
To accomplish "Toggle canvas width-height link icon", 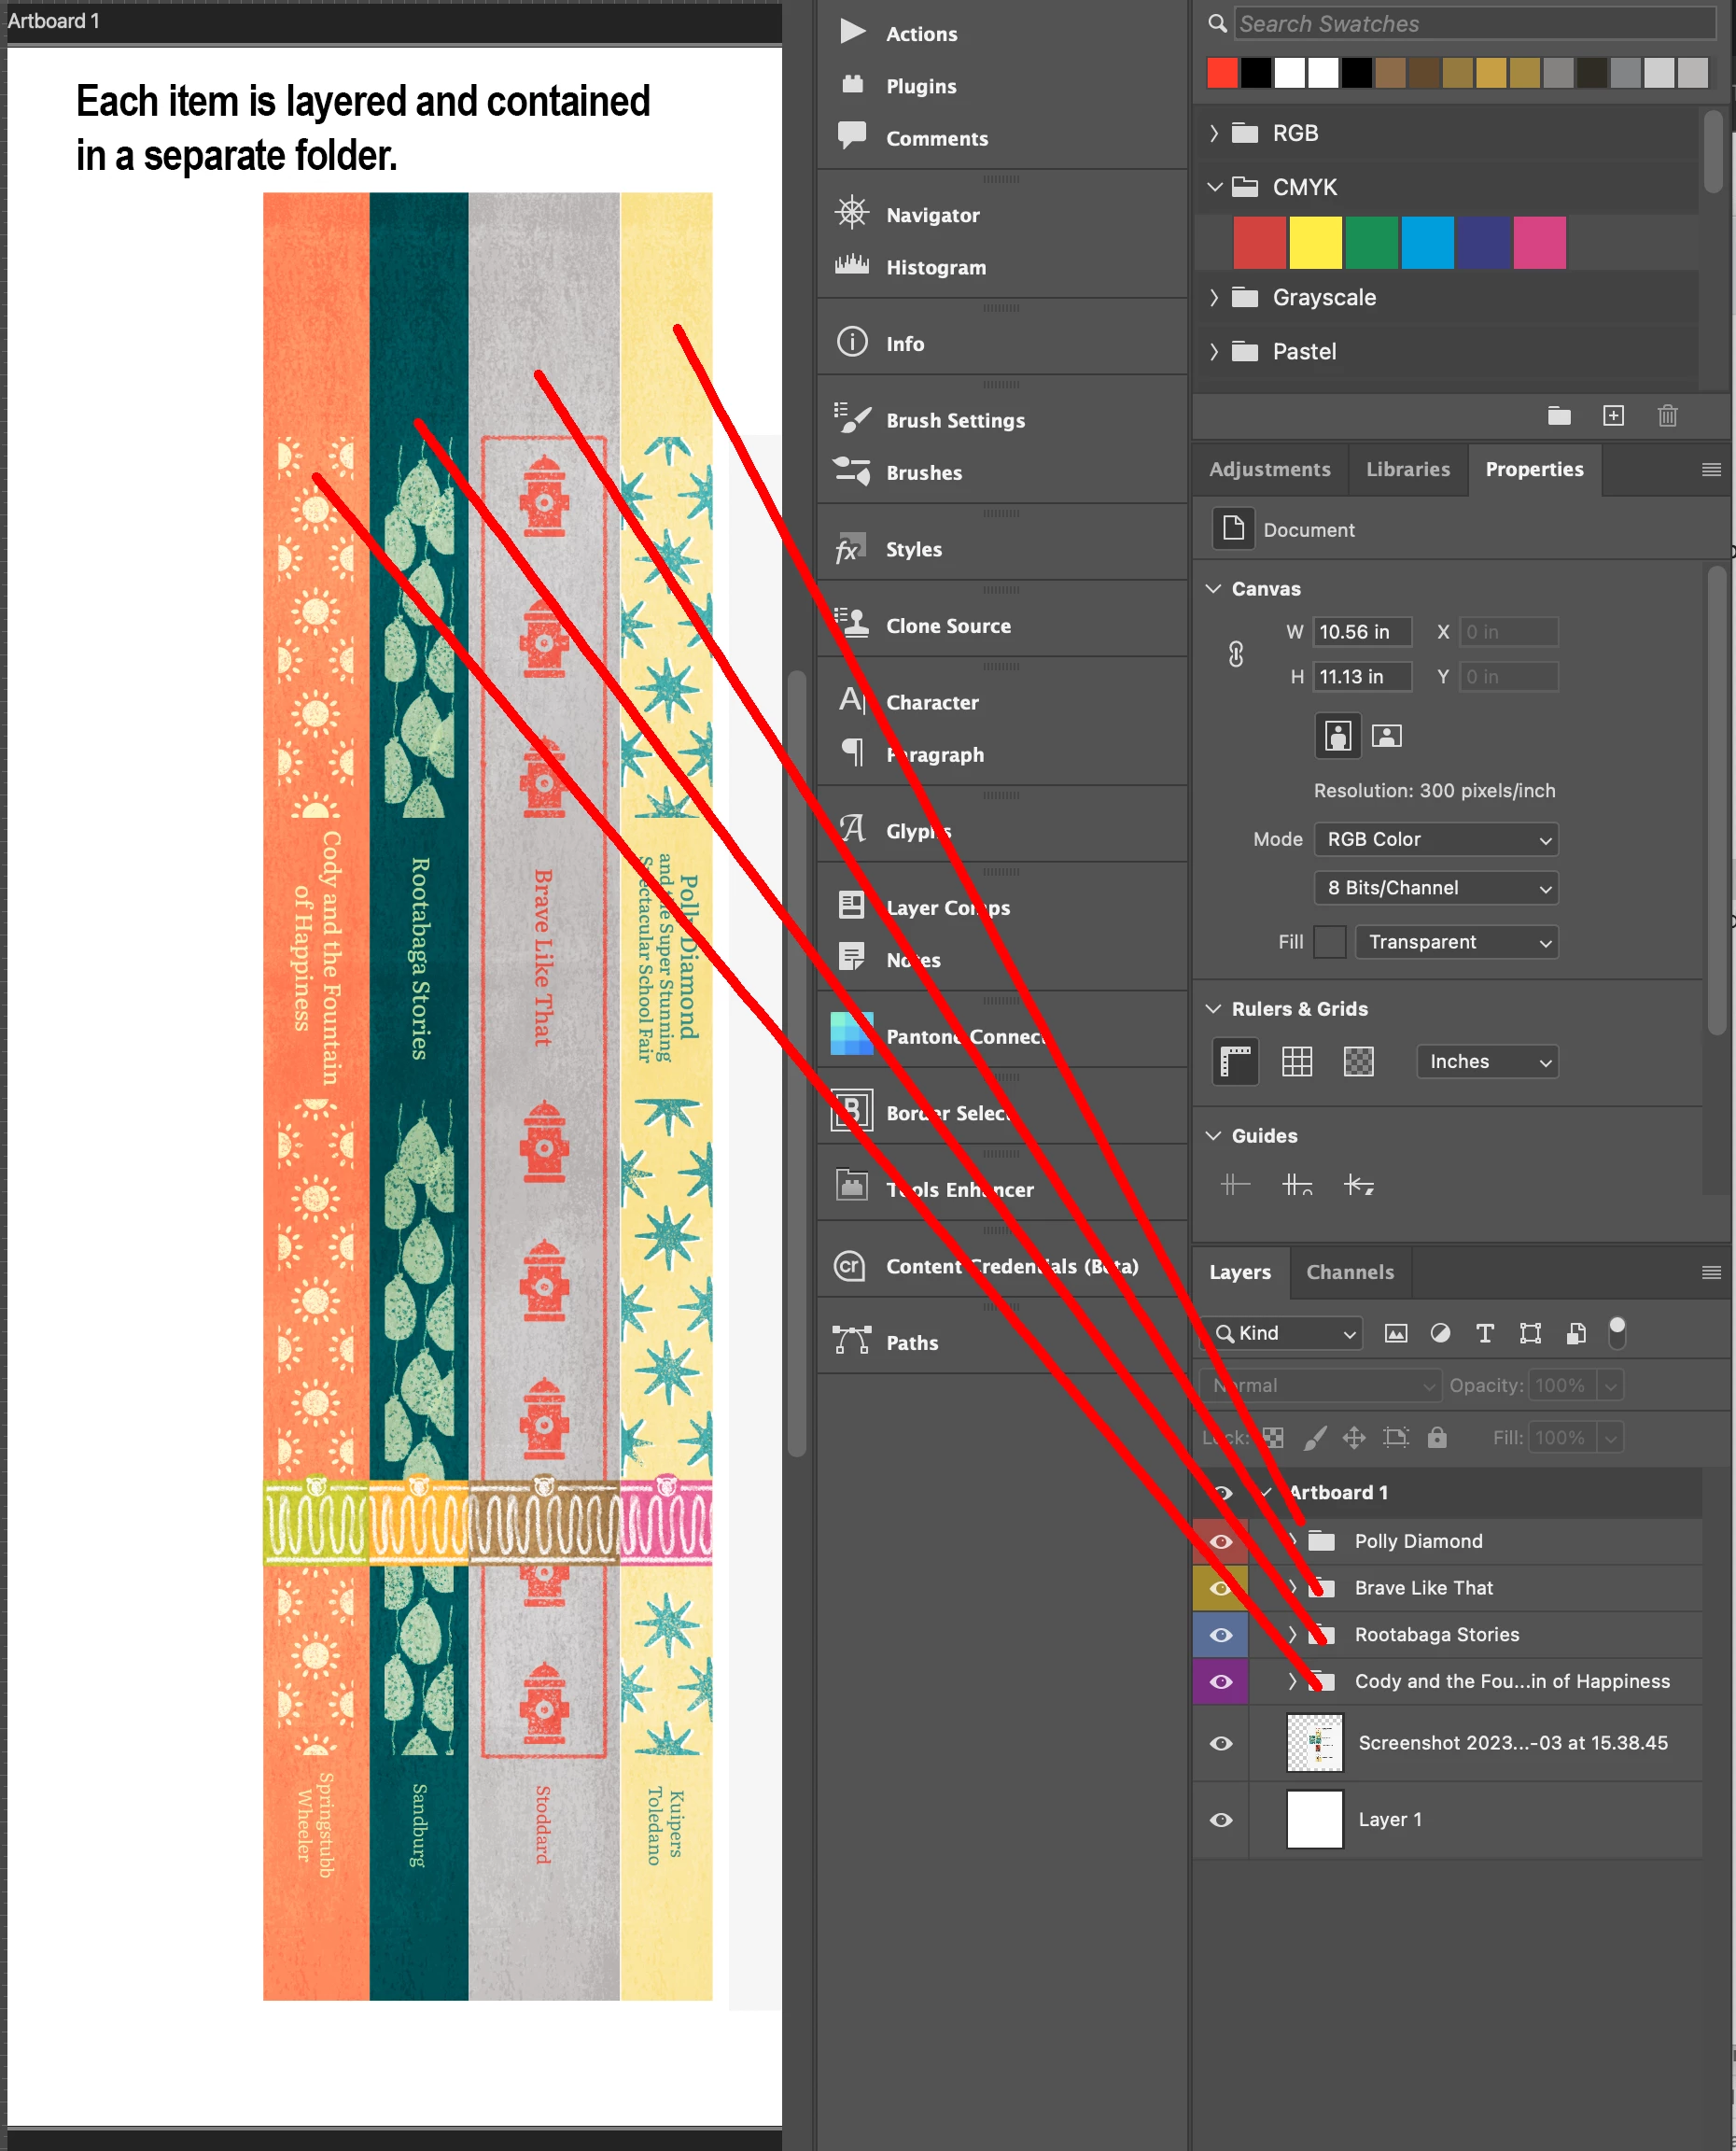I will click(1236, 654).
